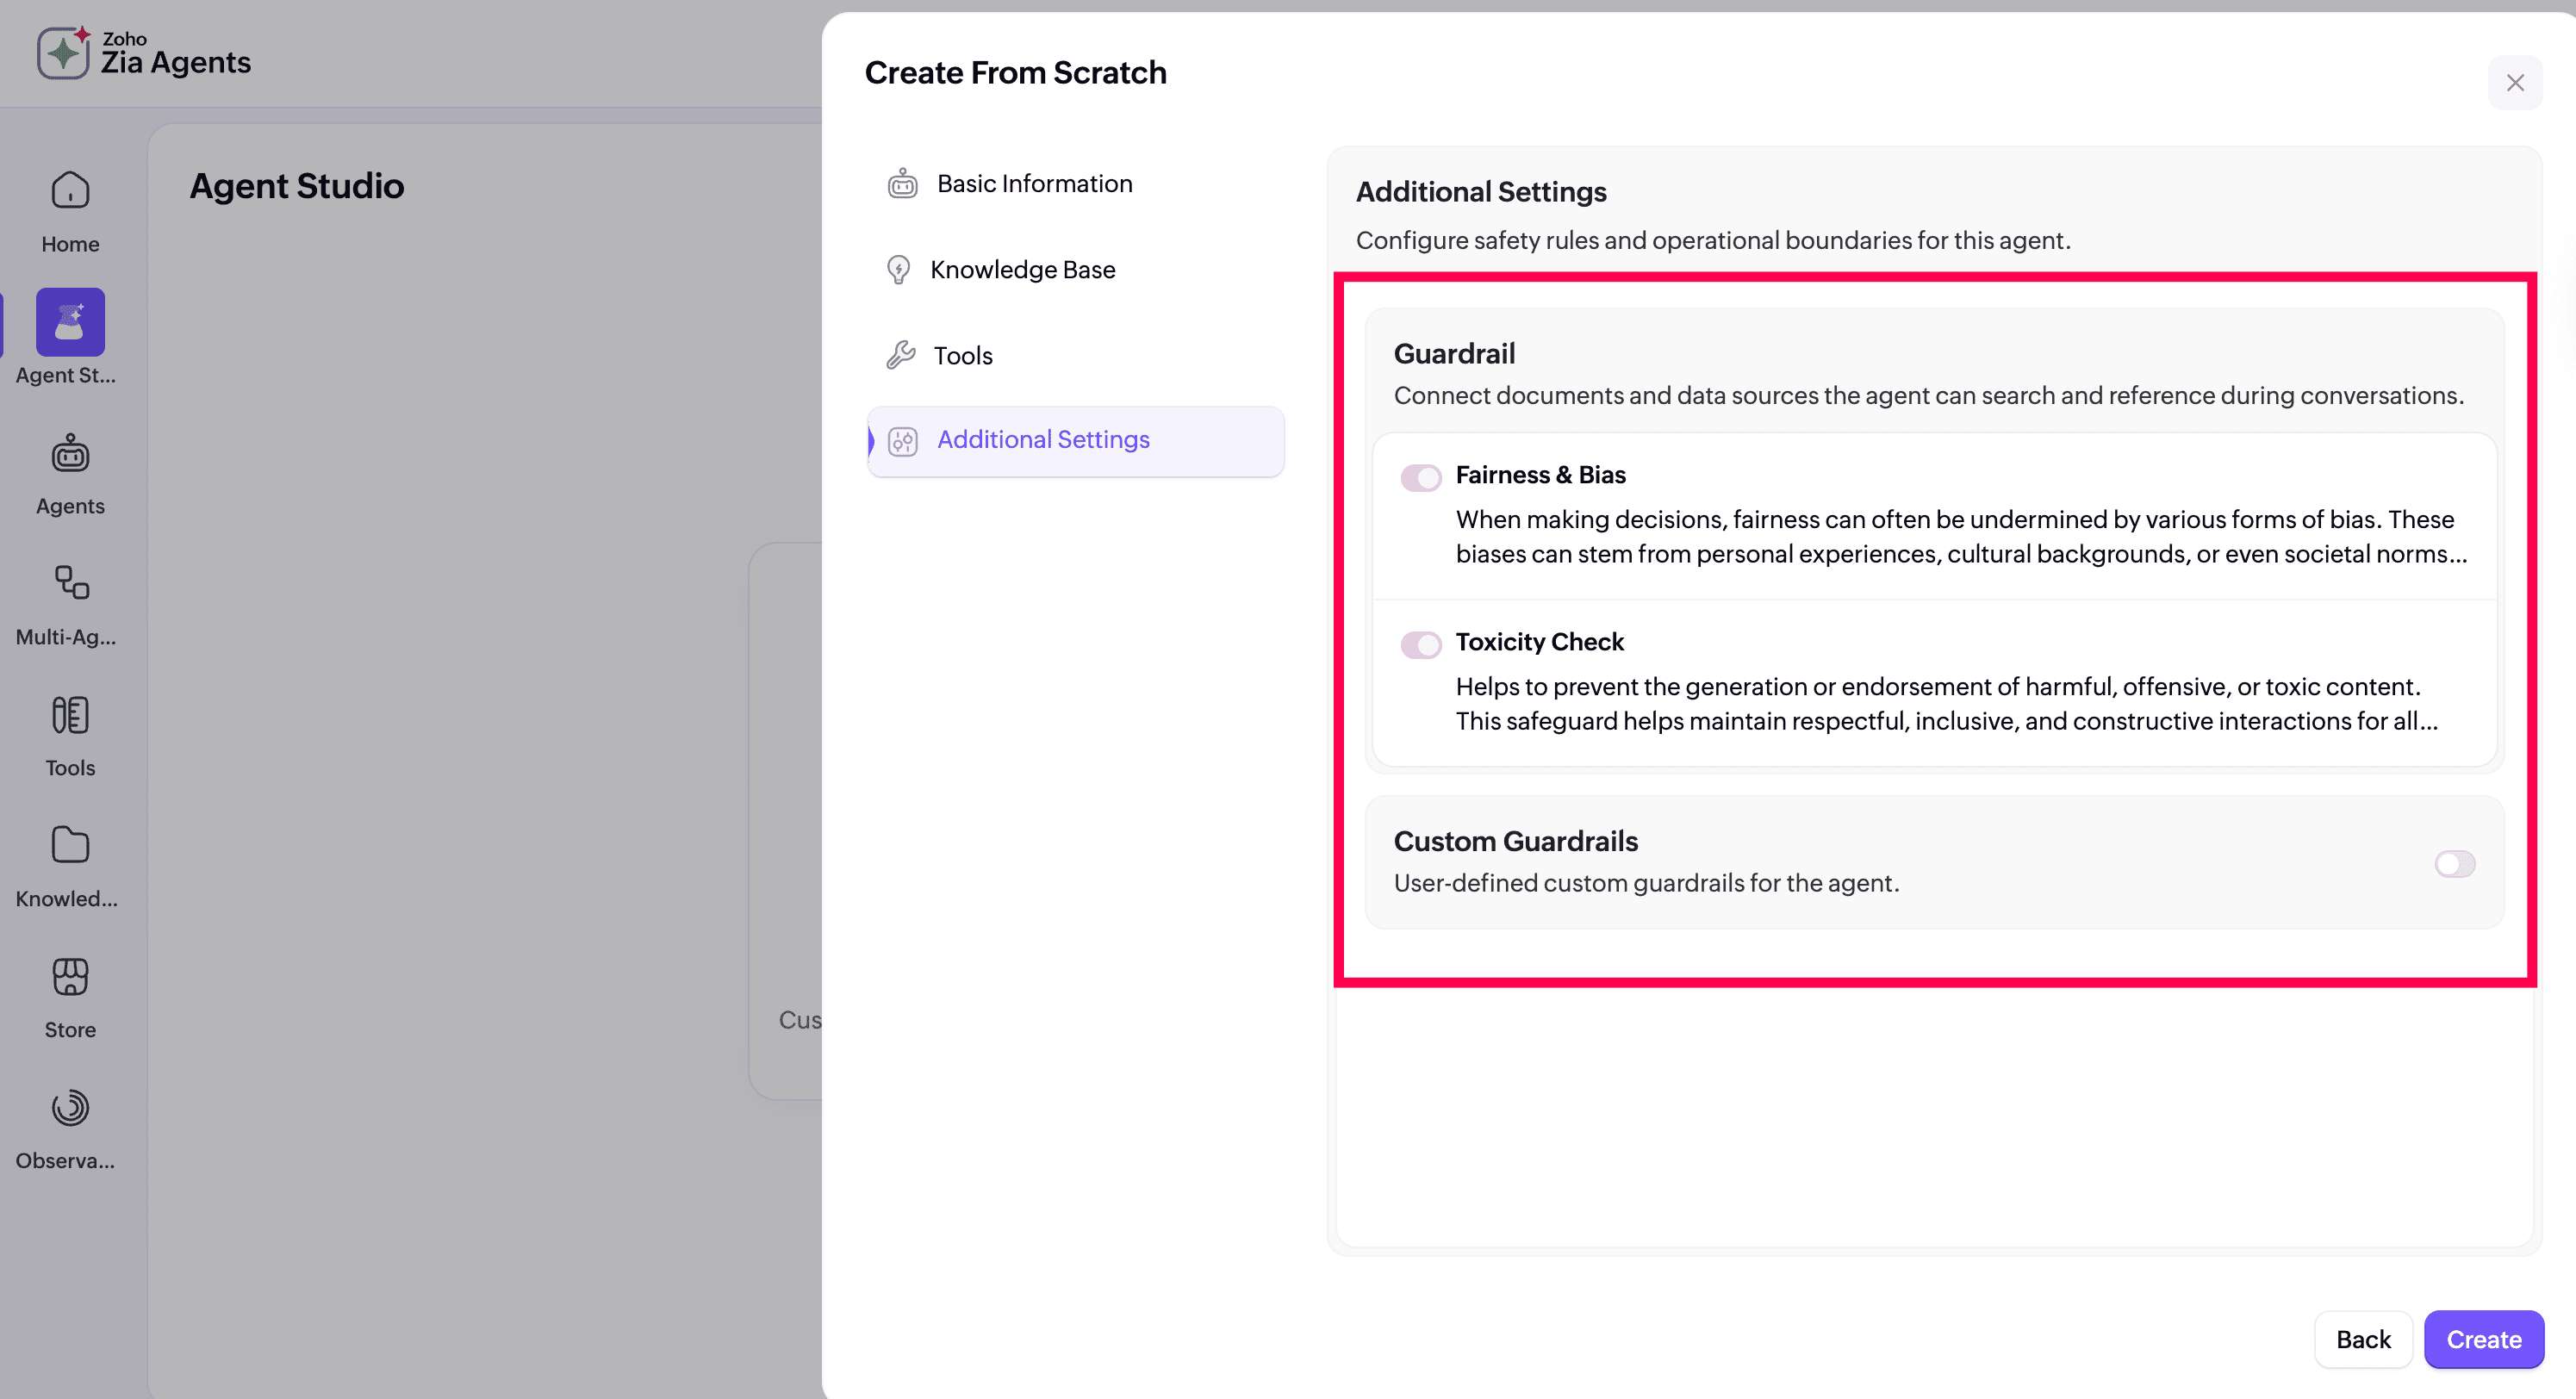Go to the Tools step in dialog
This screenshot has height=1399, width=2576.
pos(1076,356)
